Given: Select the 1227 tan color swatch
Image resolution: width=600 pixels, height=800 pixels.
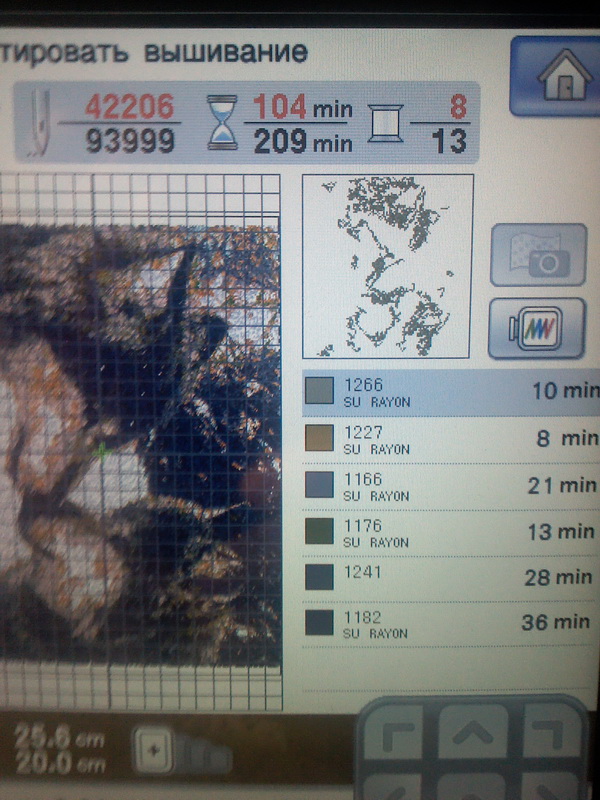Looking at the screenshot, I should tap(319, 438).
